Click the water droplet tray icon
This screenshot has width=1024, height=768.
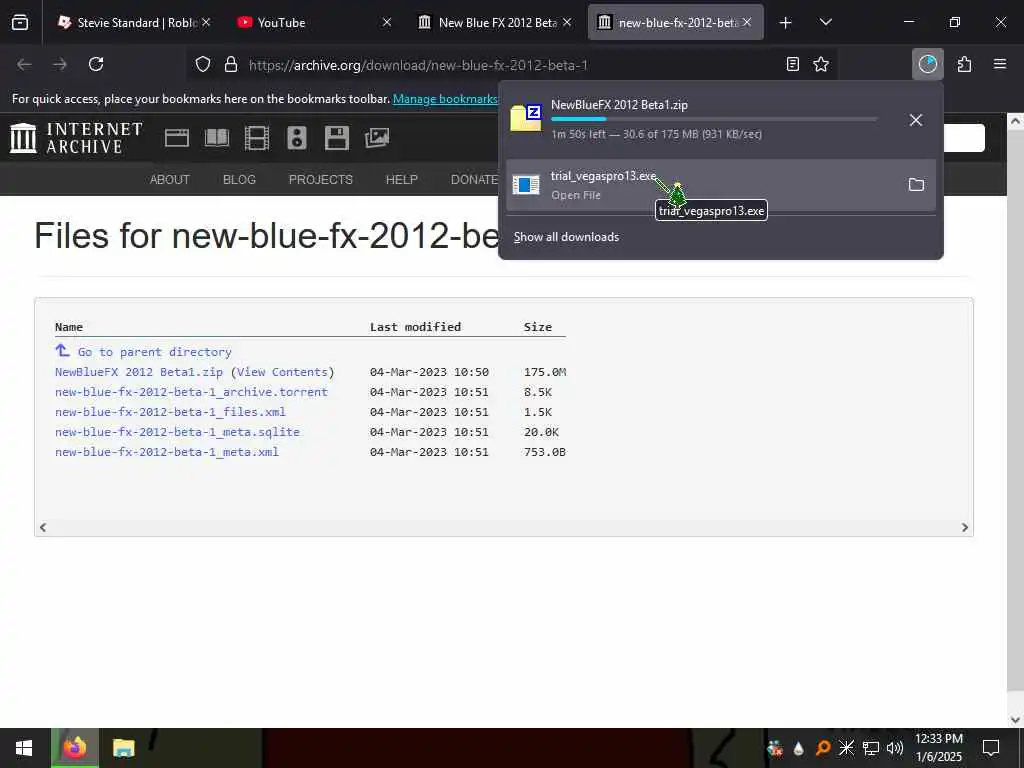[x=799, y=748]
